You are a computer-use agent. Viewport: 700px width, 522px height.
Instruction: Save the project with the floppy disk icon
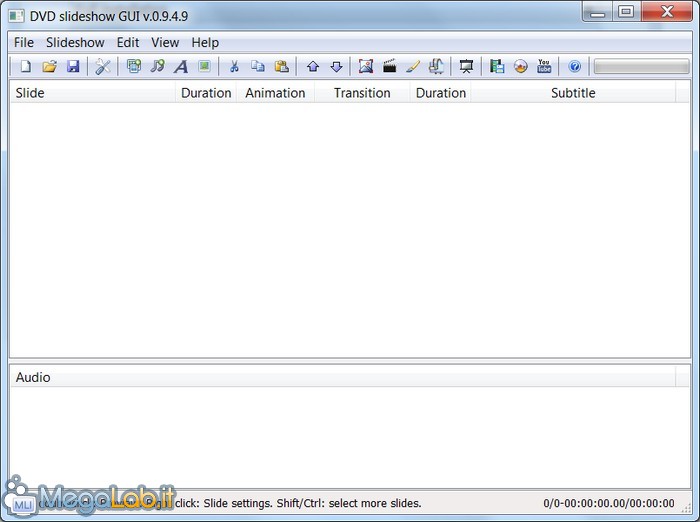coord(73,67)
